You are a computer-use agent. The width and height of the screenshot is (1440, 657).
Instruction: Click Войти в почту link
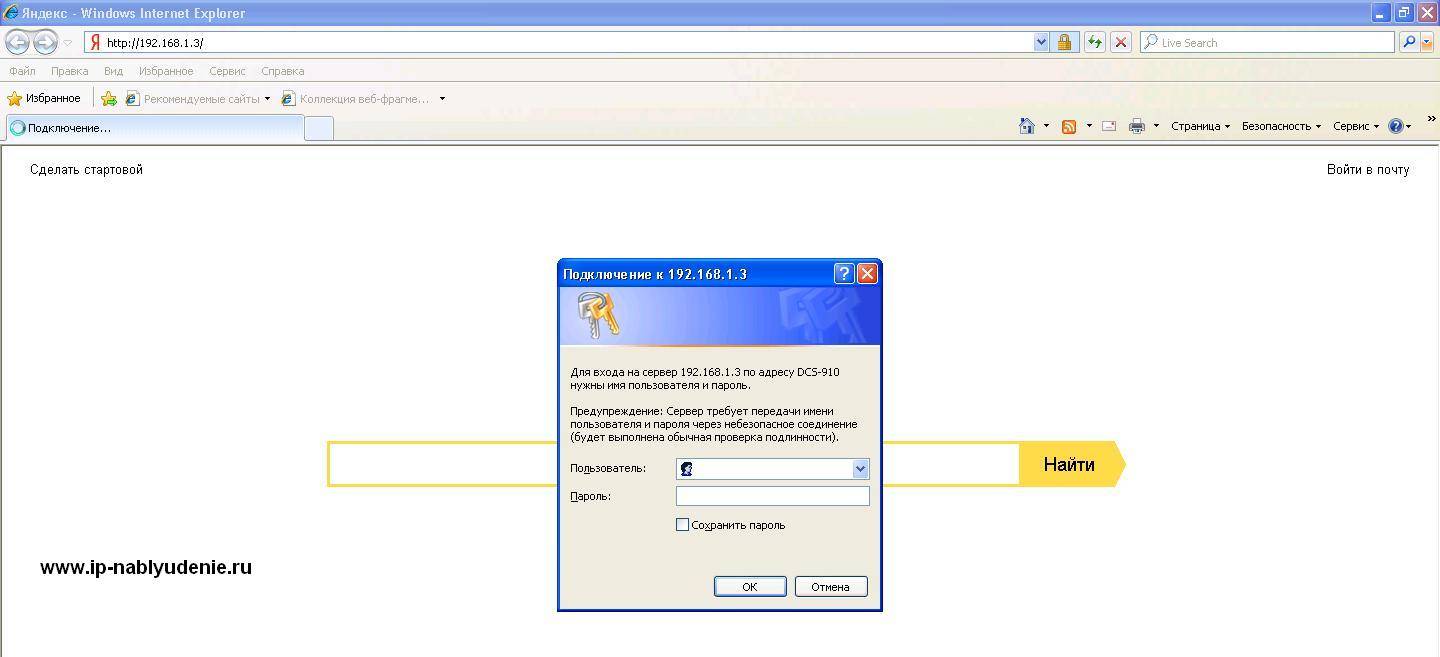click(1368, 169)
